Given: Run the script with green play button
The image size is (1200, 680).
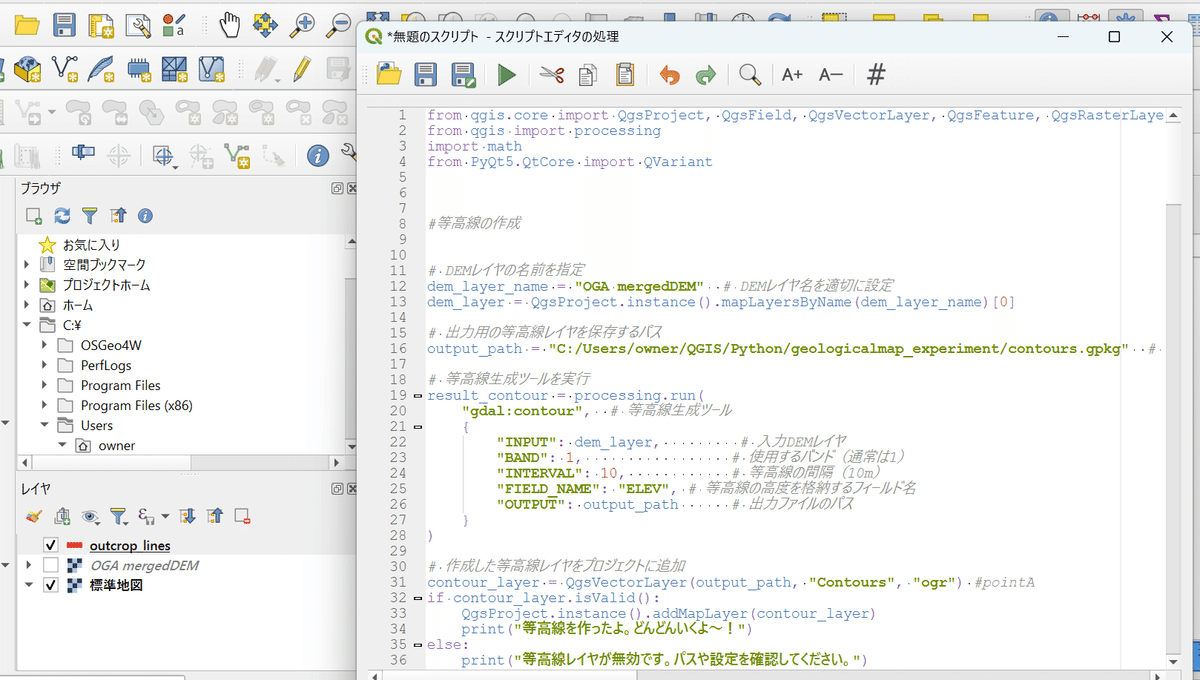Looking at the screenshot, I should point(507,74).
